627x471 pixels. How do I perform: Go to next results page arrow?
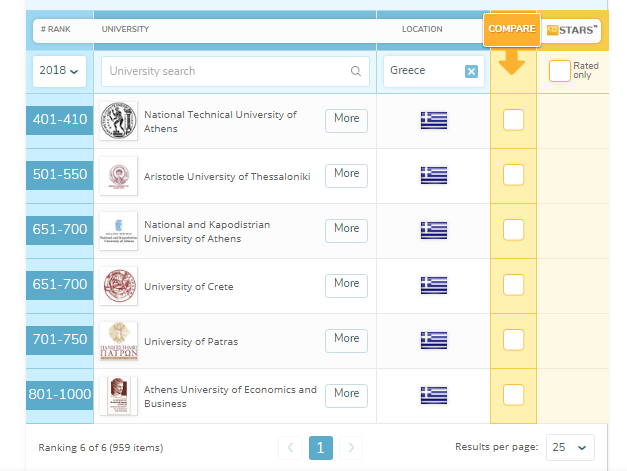click(x=351, y=447)
